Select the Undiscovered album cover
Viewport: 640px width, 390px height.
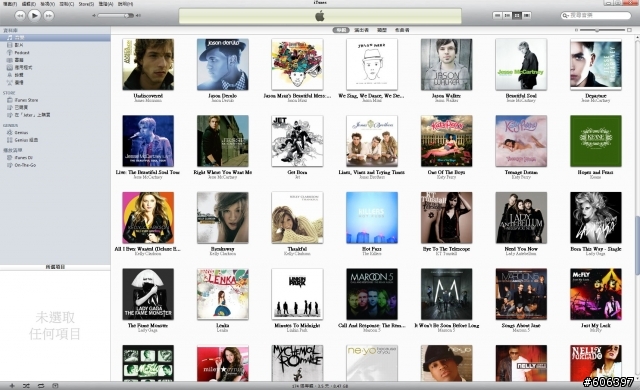(148, 64)
